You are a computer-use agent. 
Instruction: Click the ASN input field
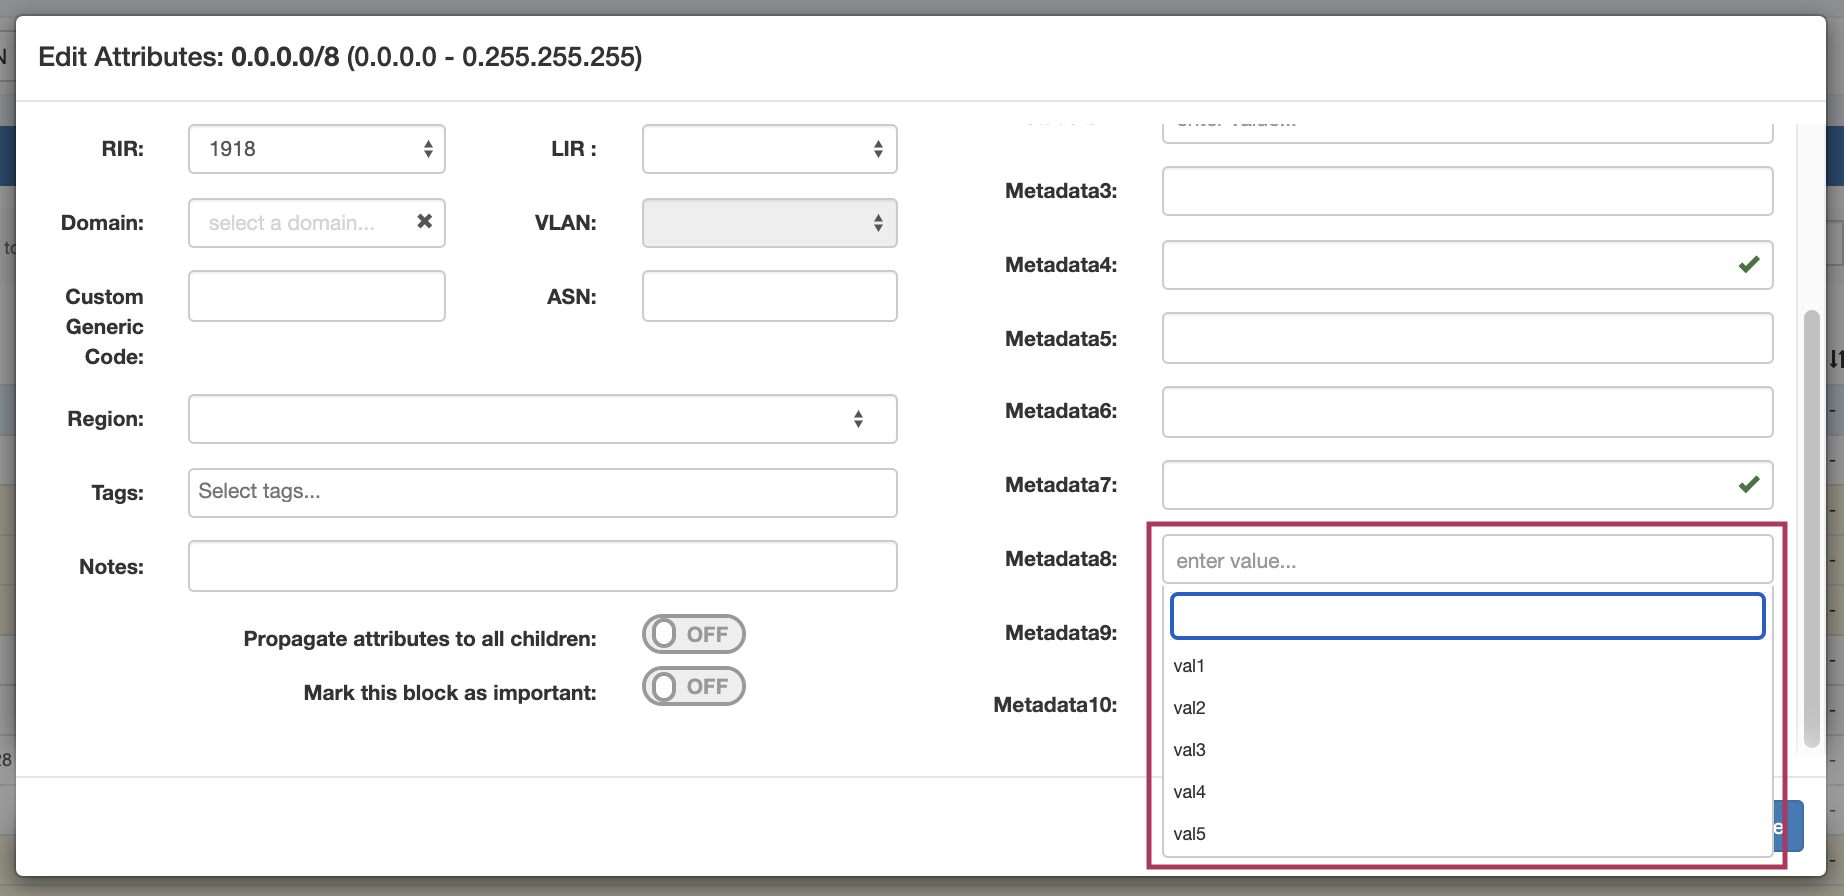click(x=769, y=296)
